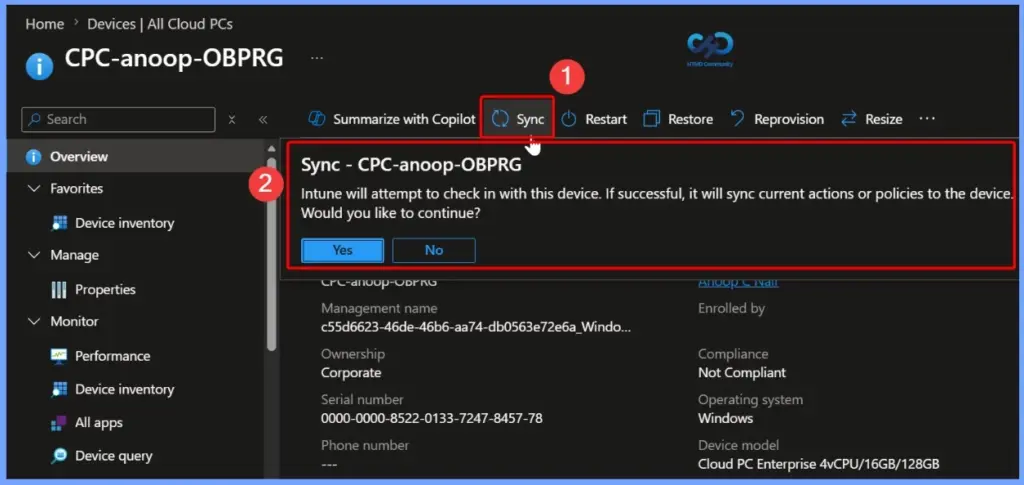Open ellipsis menu next to CPC-anoop-OBPRG title

coord(317,58)
